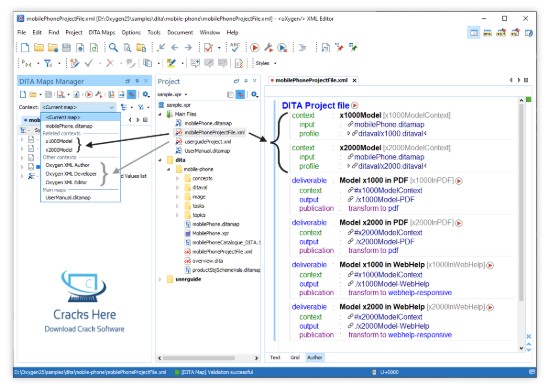Switch to Grid editing mode tab
550x390 pixels.
(295, 357)
